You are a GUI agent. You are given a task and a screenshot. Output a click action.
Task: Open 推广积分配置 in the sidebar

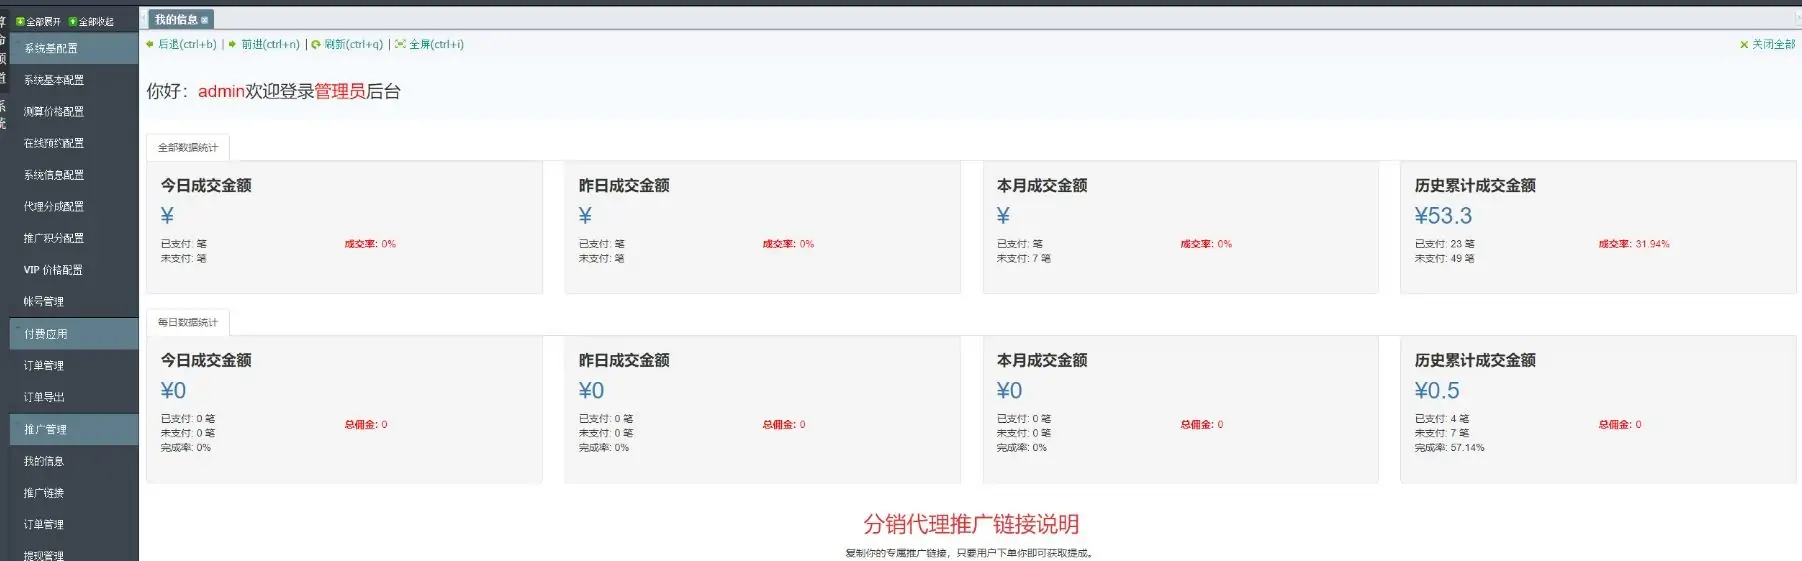(x=54, y=238)
